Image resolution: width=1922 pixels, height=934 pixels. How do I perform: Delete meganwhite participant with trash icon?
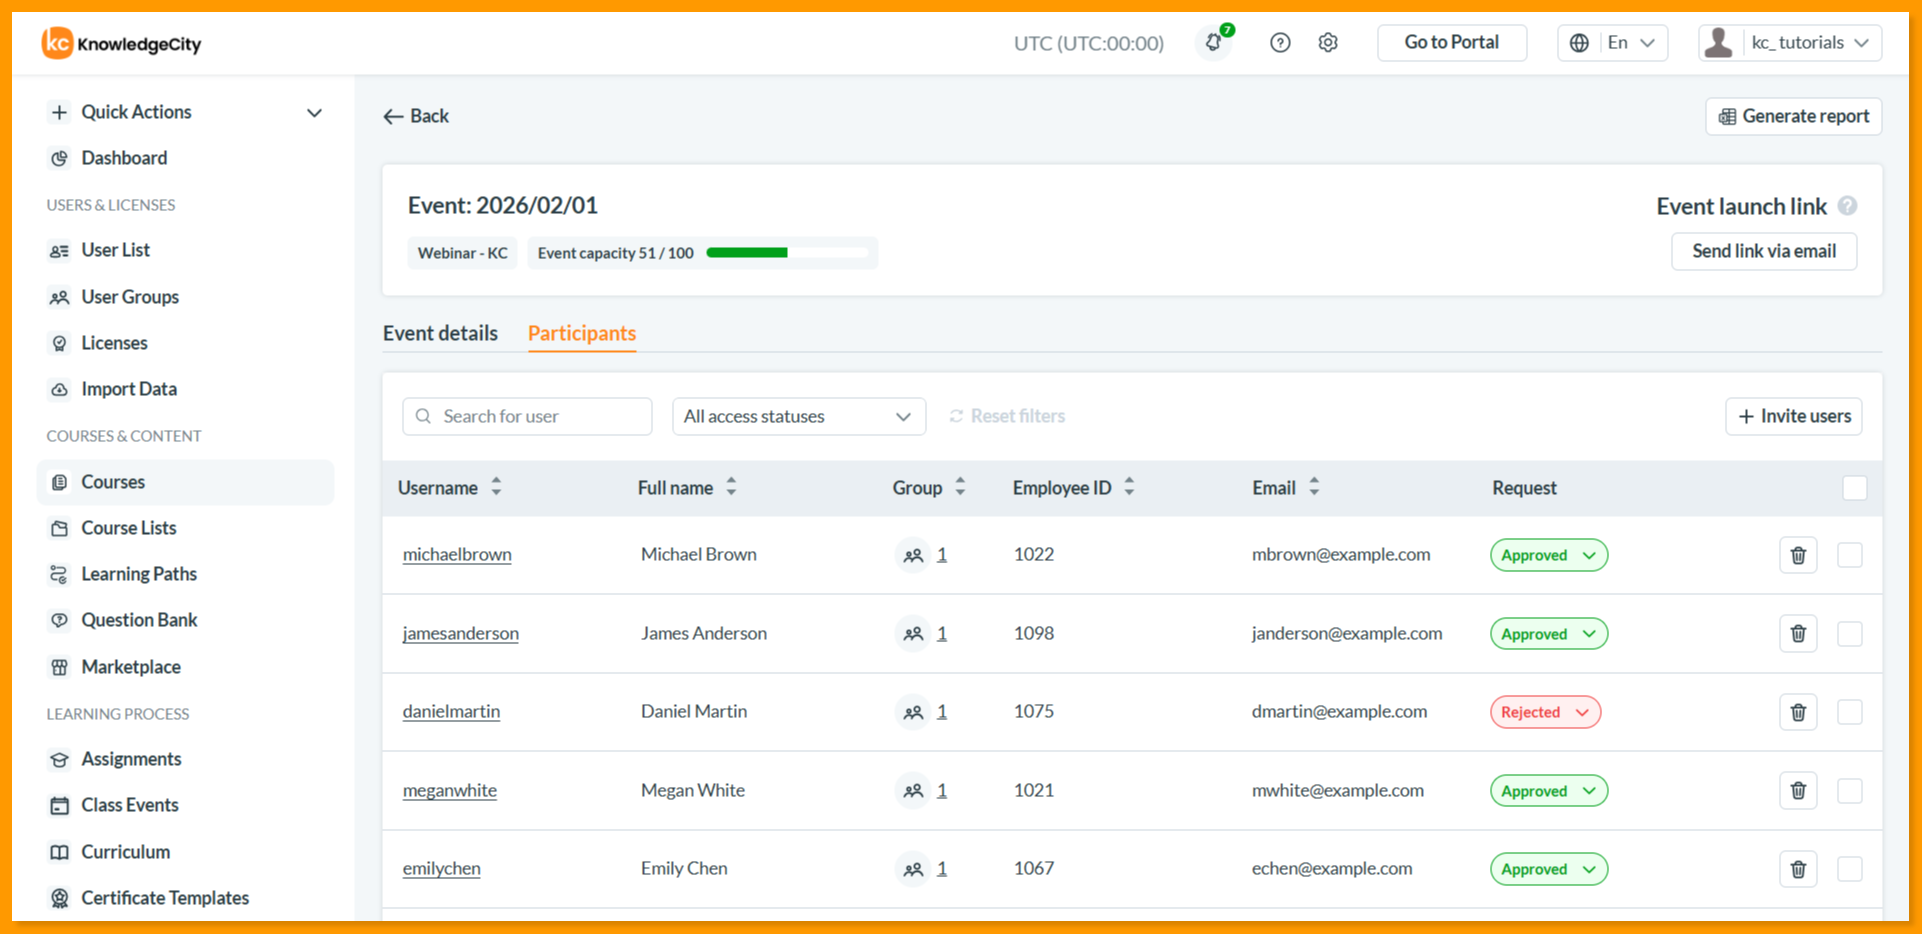[1798, 790]
